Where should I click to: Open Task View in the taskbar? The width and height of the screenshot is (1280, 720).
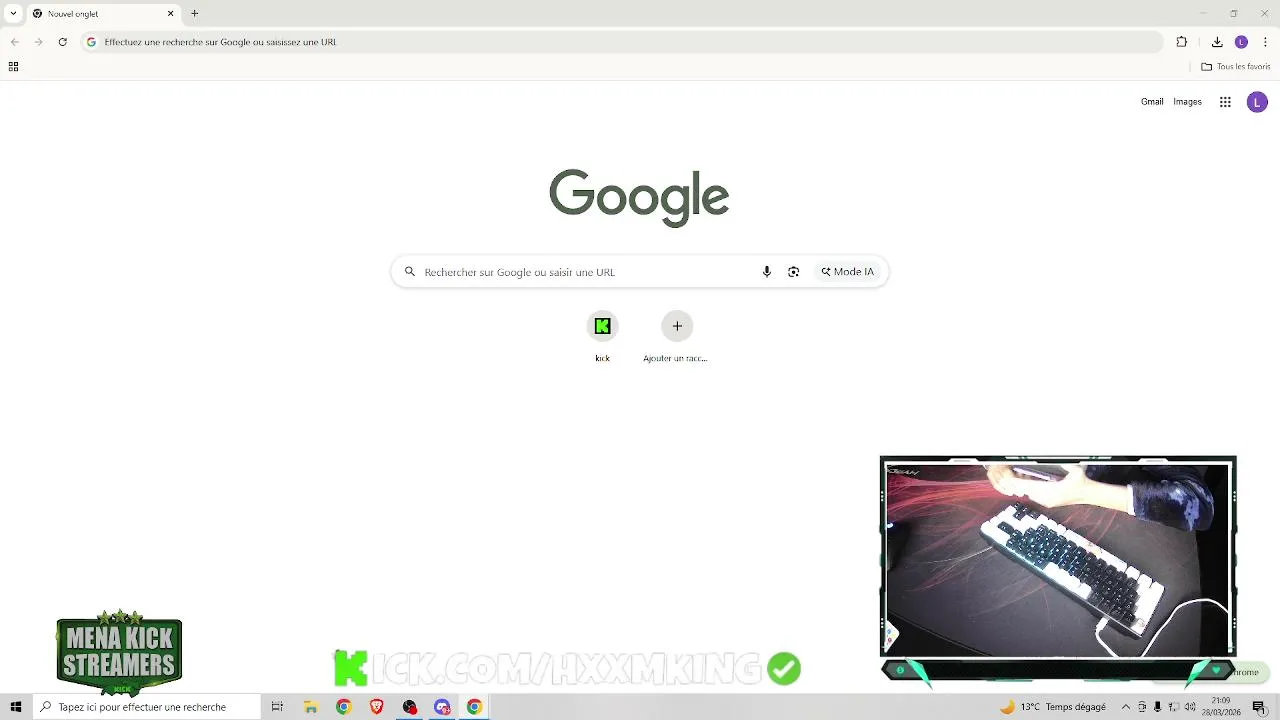pos(277,707)
